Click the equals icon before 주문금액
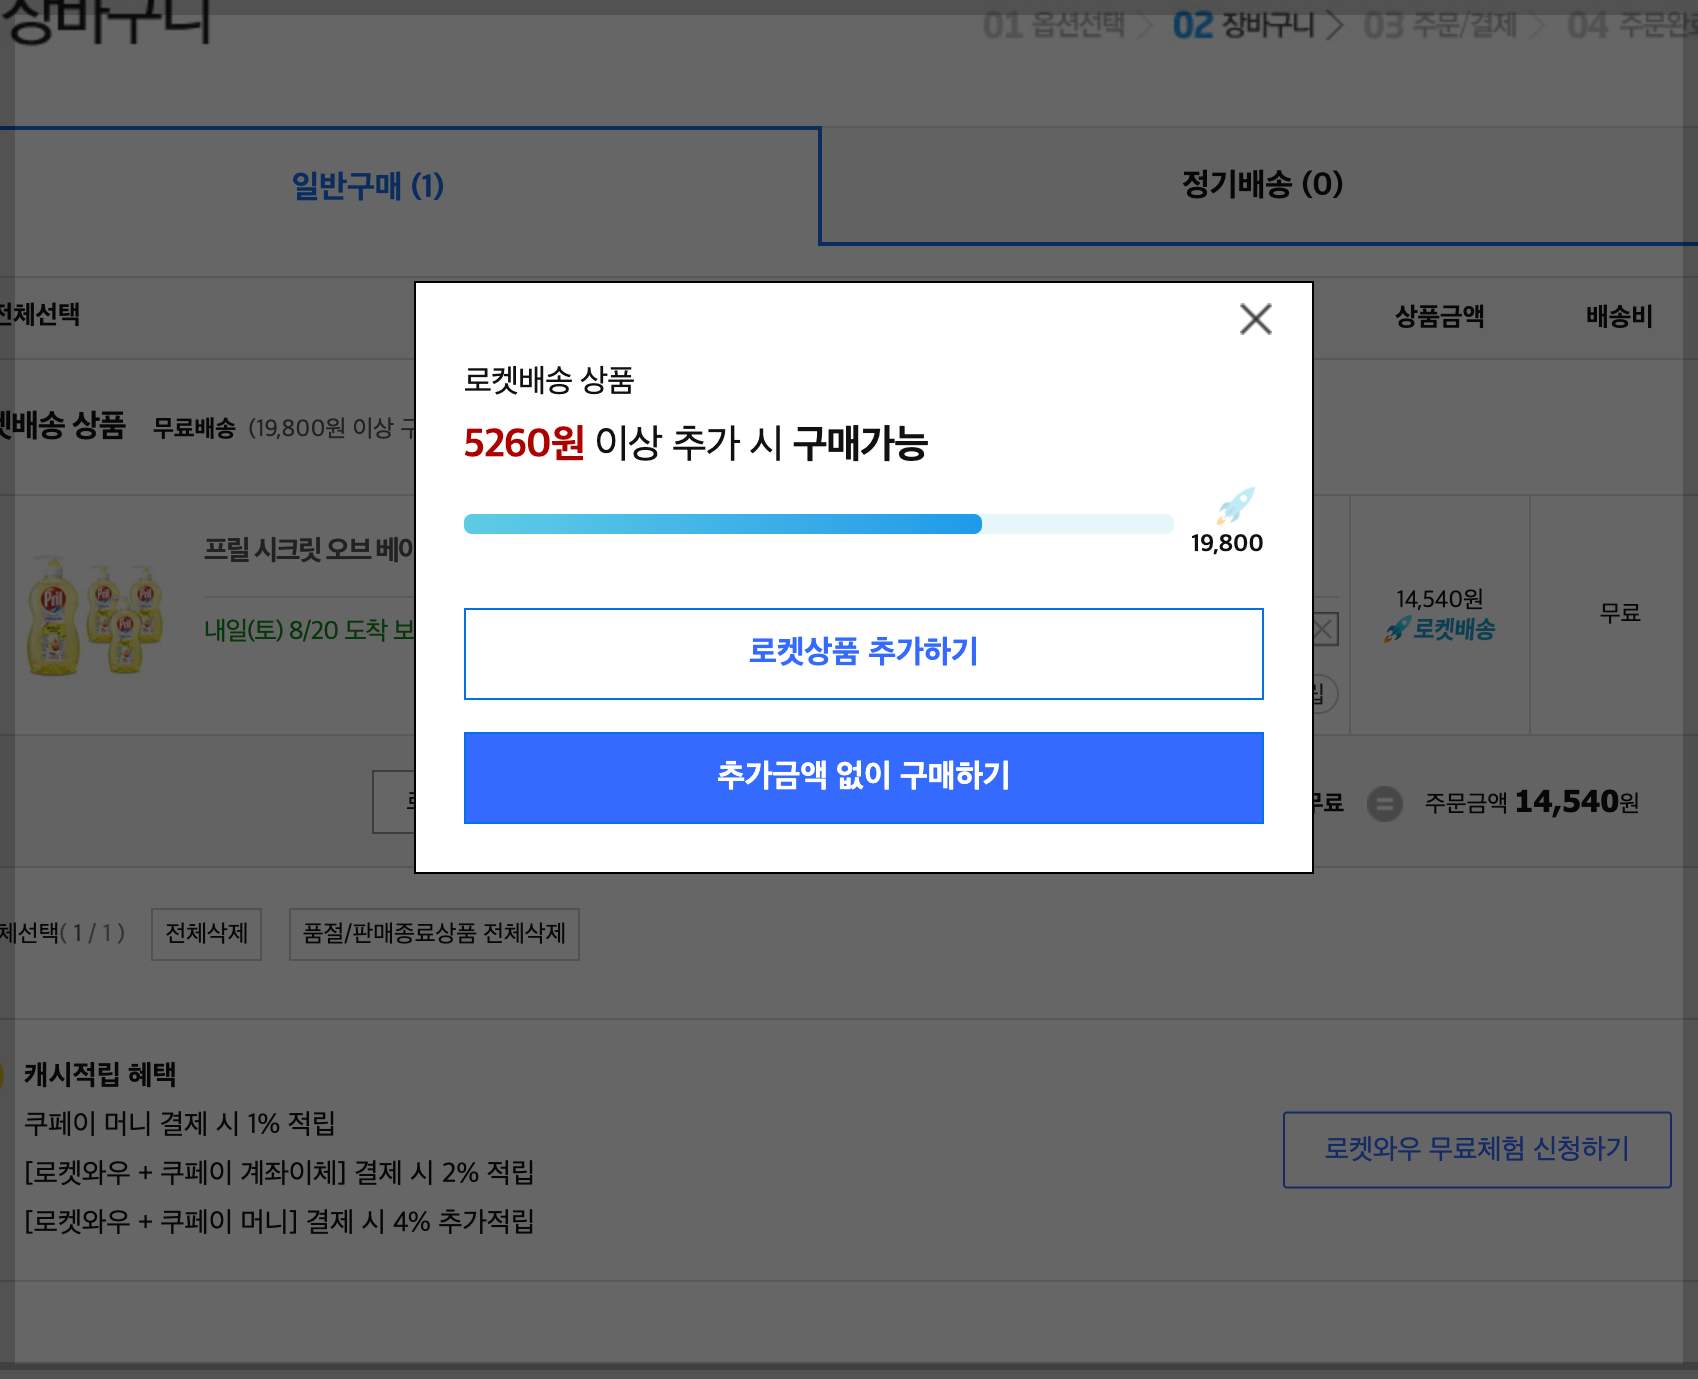The image size is (1698, 1379). click(x=1385, y=802)
